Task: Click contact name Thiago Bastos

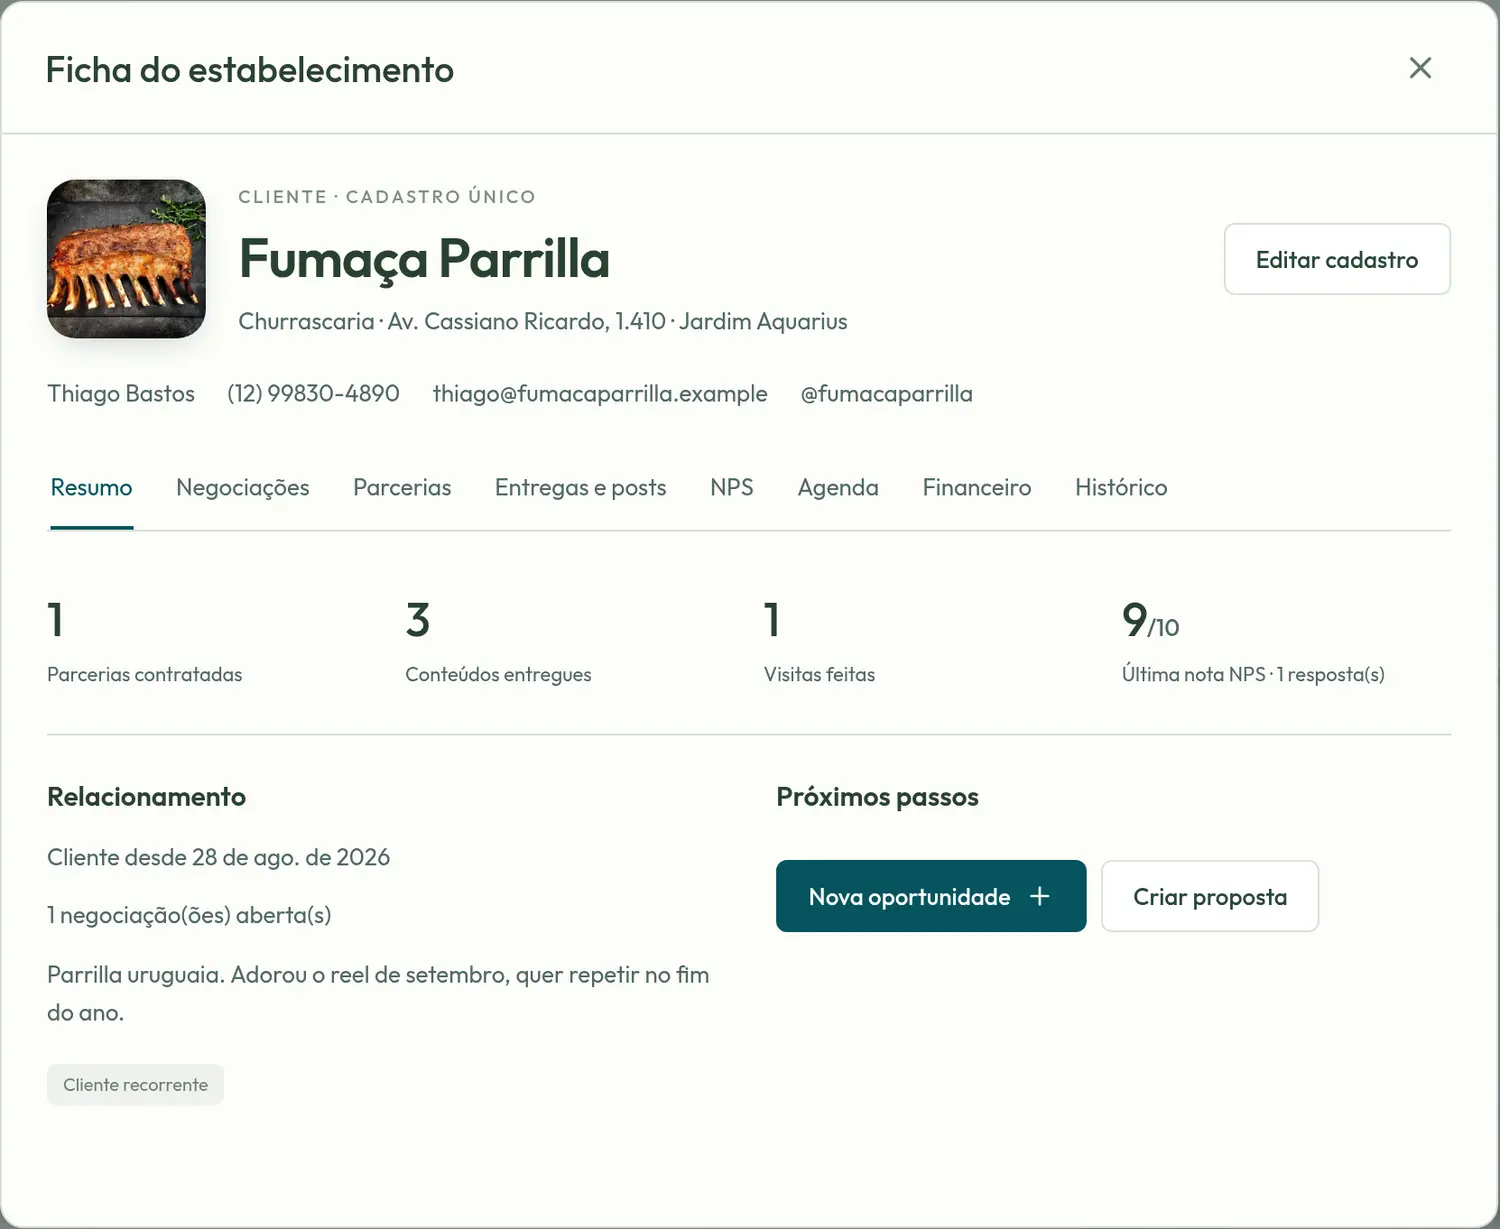Action: [x=121, y=394]
